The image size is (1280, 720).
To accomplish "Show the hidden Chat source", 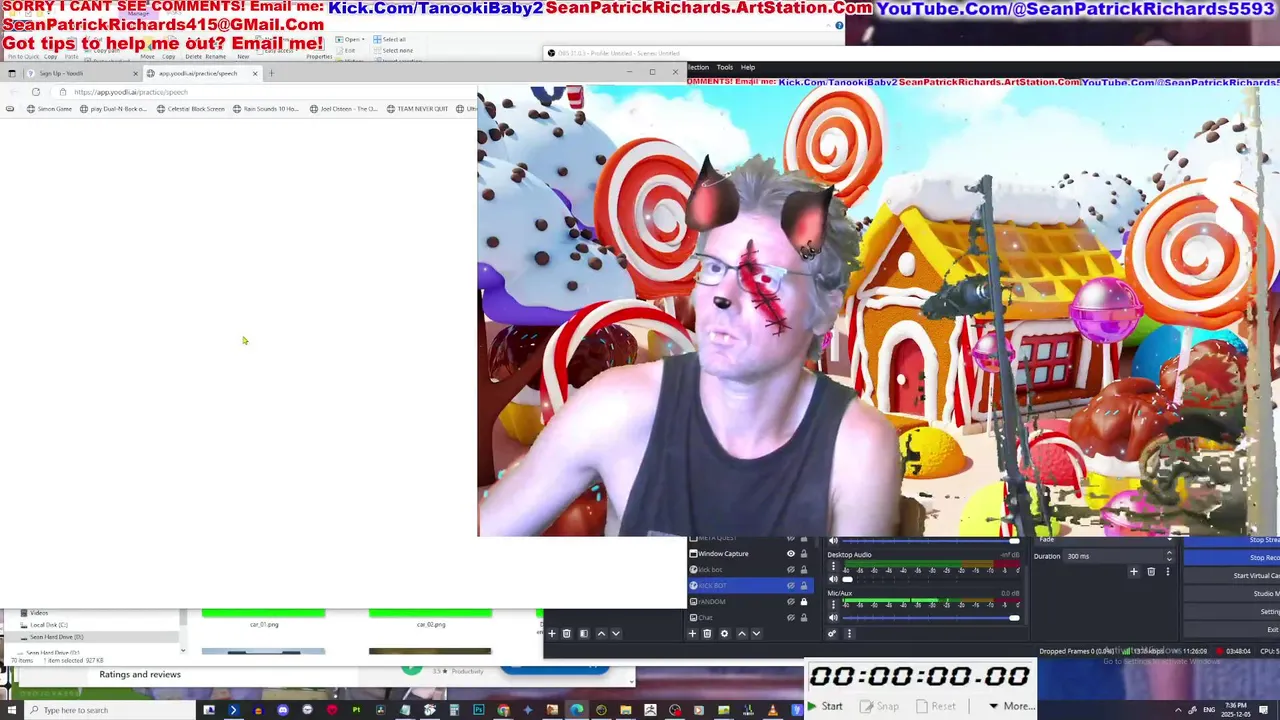I will 790,618.
